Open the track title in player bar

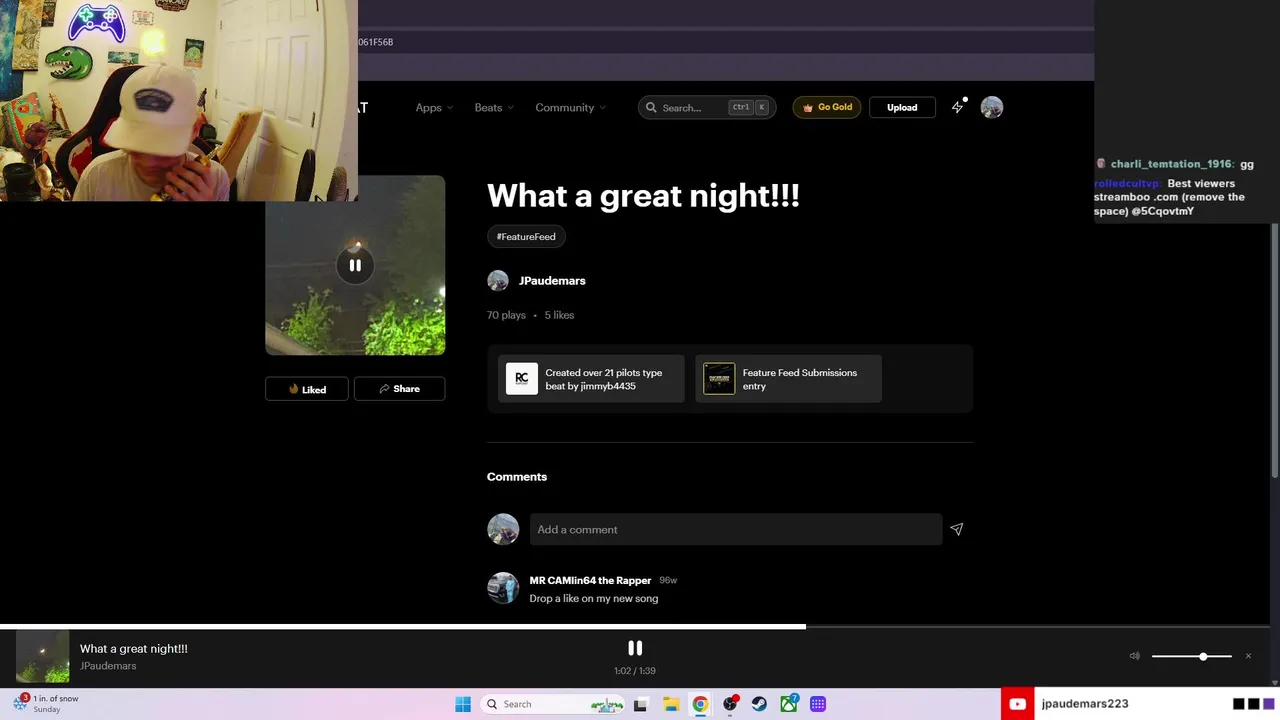point(134,649)
